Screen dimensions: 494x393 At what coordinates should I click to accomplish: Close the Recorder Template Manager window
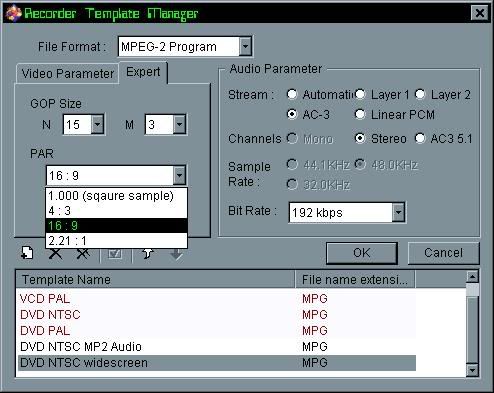coord(480,13)
